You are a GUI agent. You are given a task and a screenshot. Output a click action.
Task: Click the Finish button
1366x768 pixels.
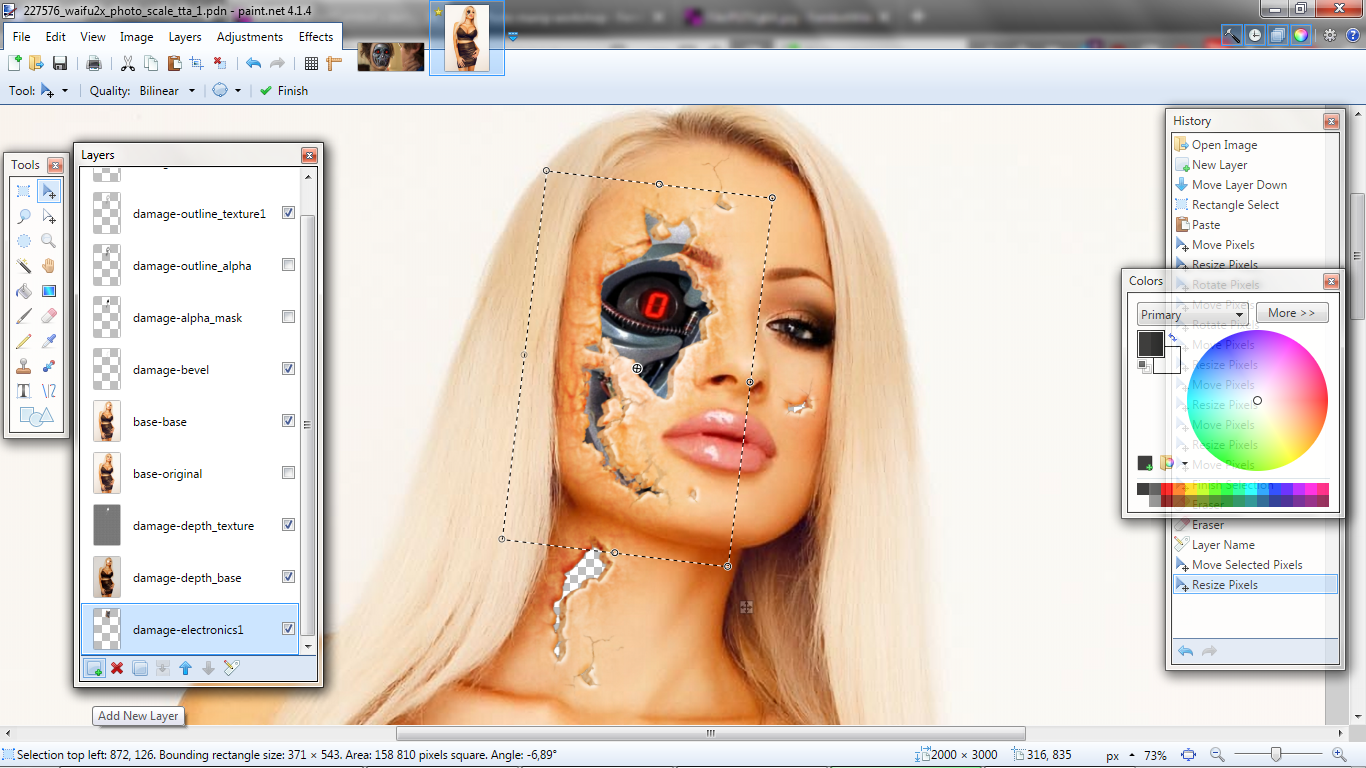pos(283,91)
